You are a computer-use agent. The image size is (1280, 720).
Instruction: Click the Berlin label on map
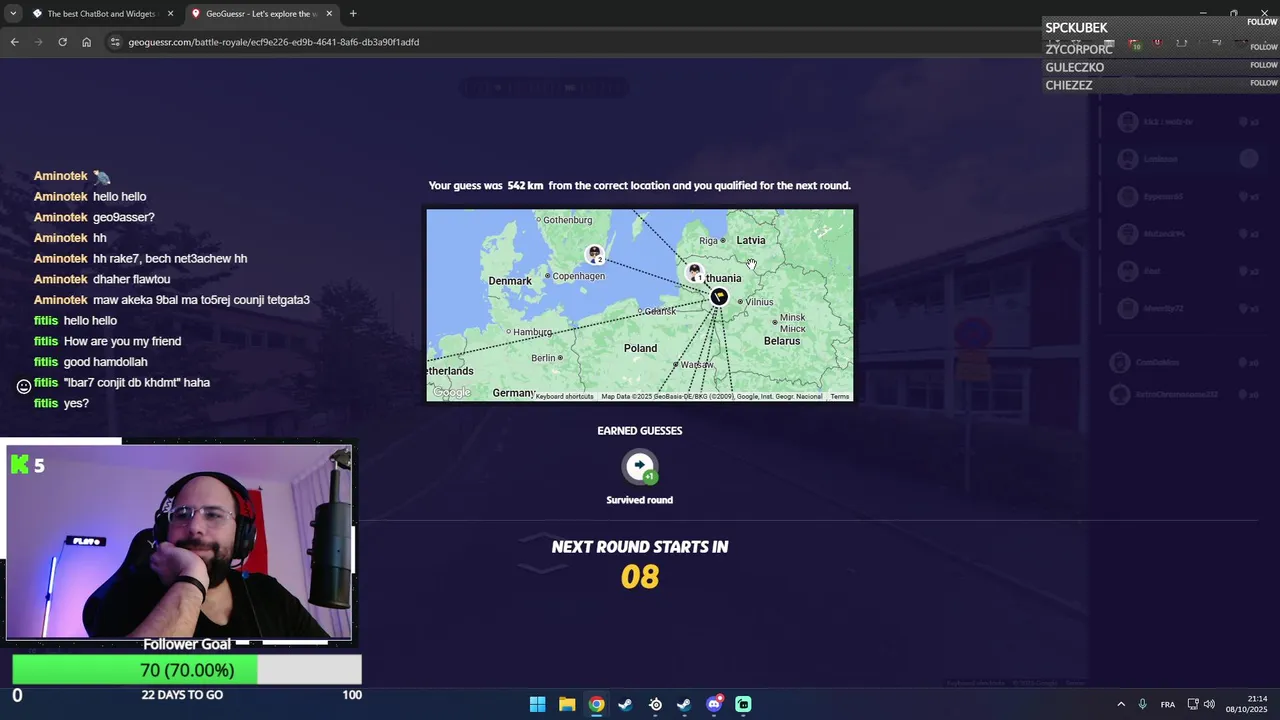[543, 358]
